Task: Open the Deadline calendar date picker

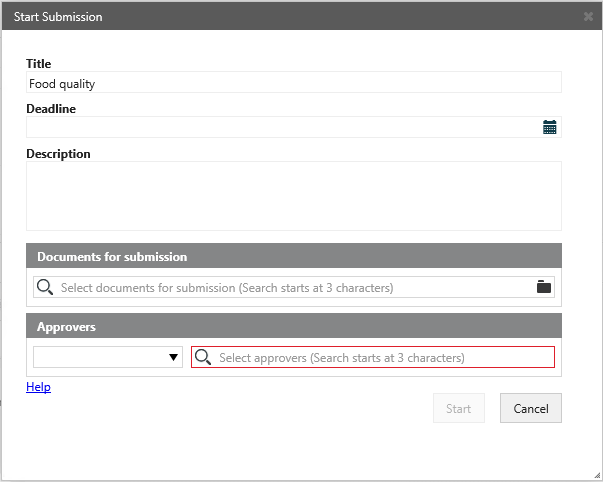Action: 549,127
